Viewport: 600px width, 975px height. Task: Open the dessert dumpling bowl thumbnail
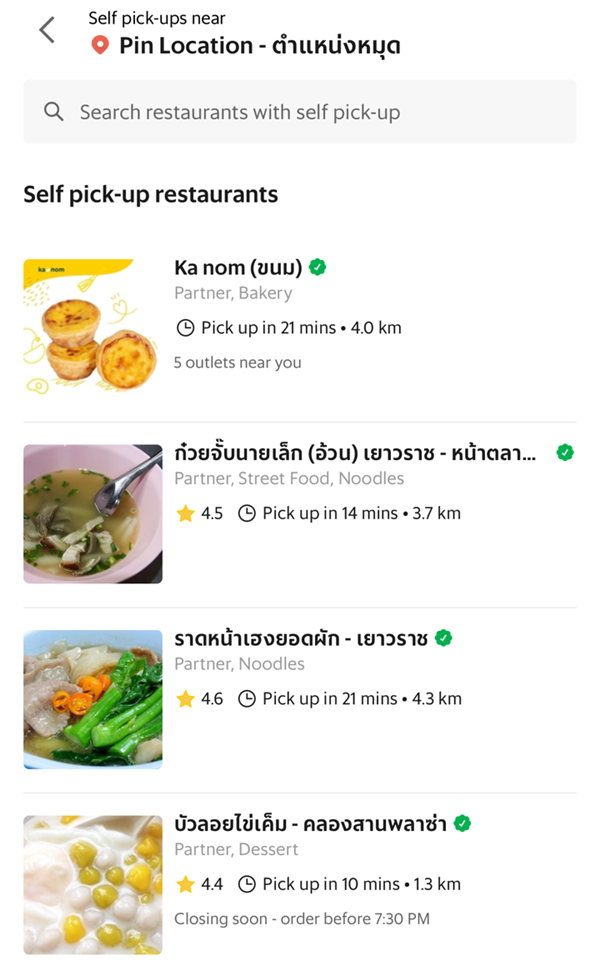click(x=93, y=885)
